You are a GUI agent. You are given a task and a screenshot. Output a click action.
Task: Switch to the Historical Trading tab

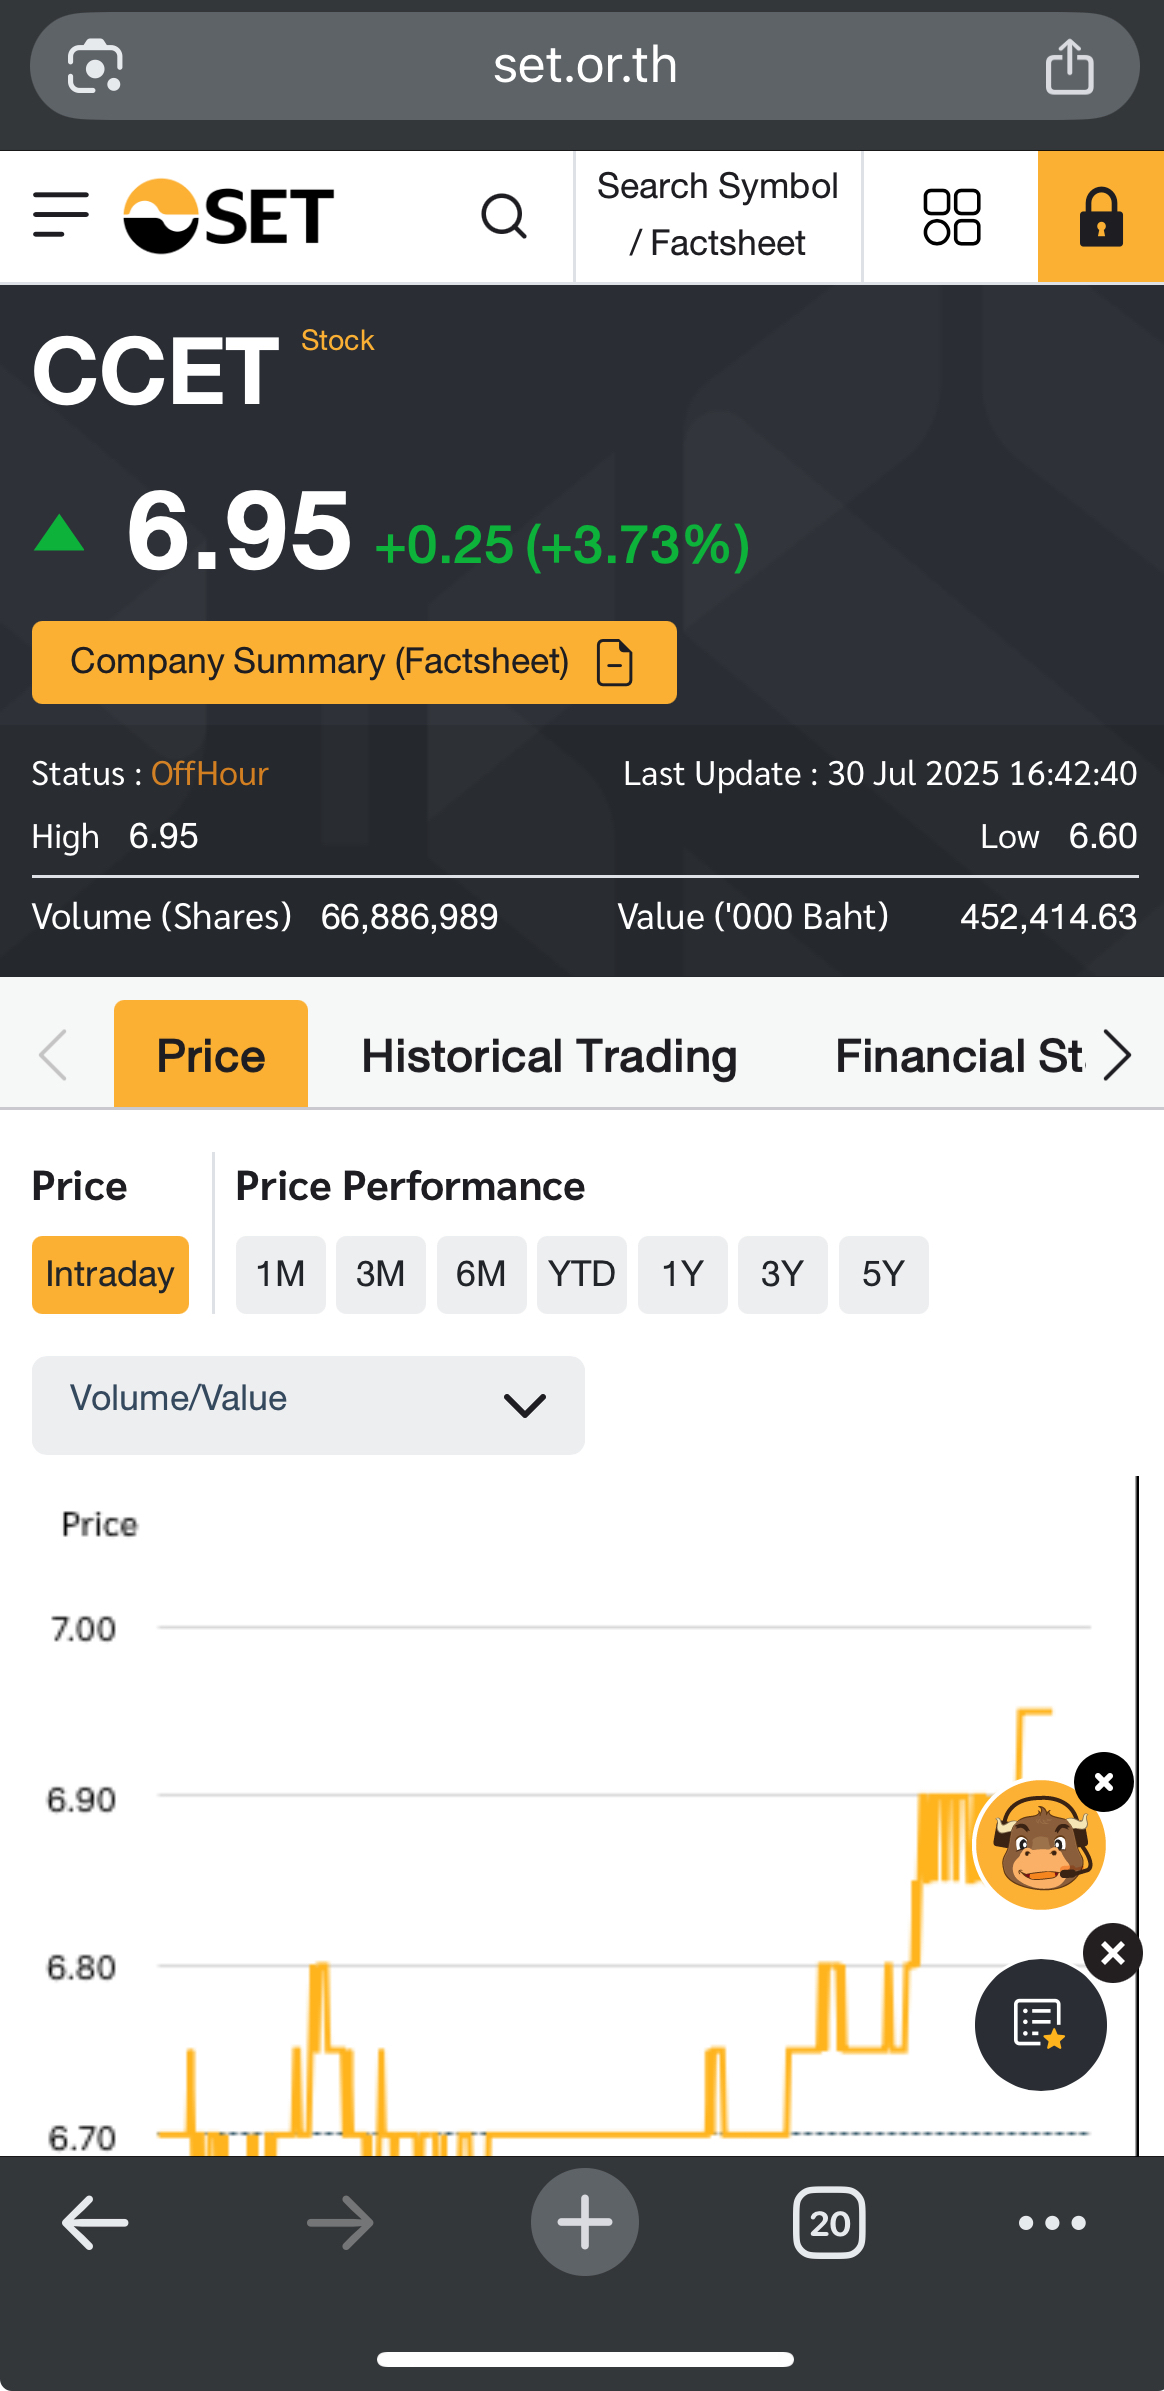549,1056
